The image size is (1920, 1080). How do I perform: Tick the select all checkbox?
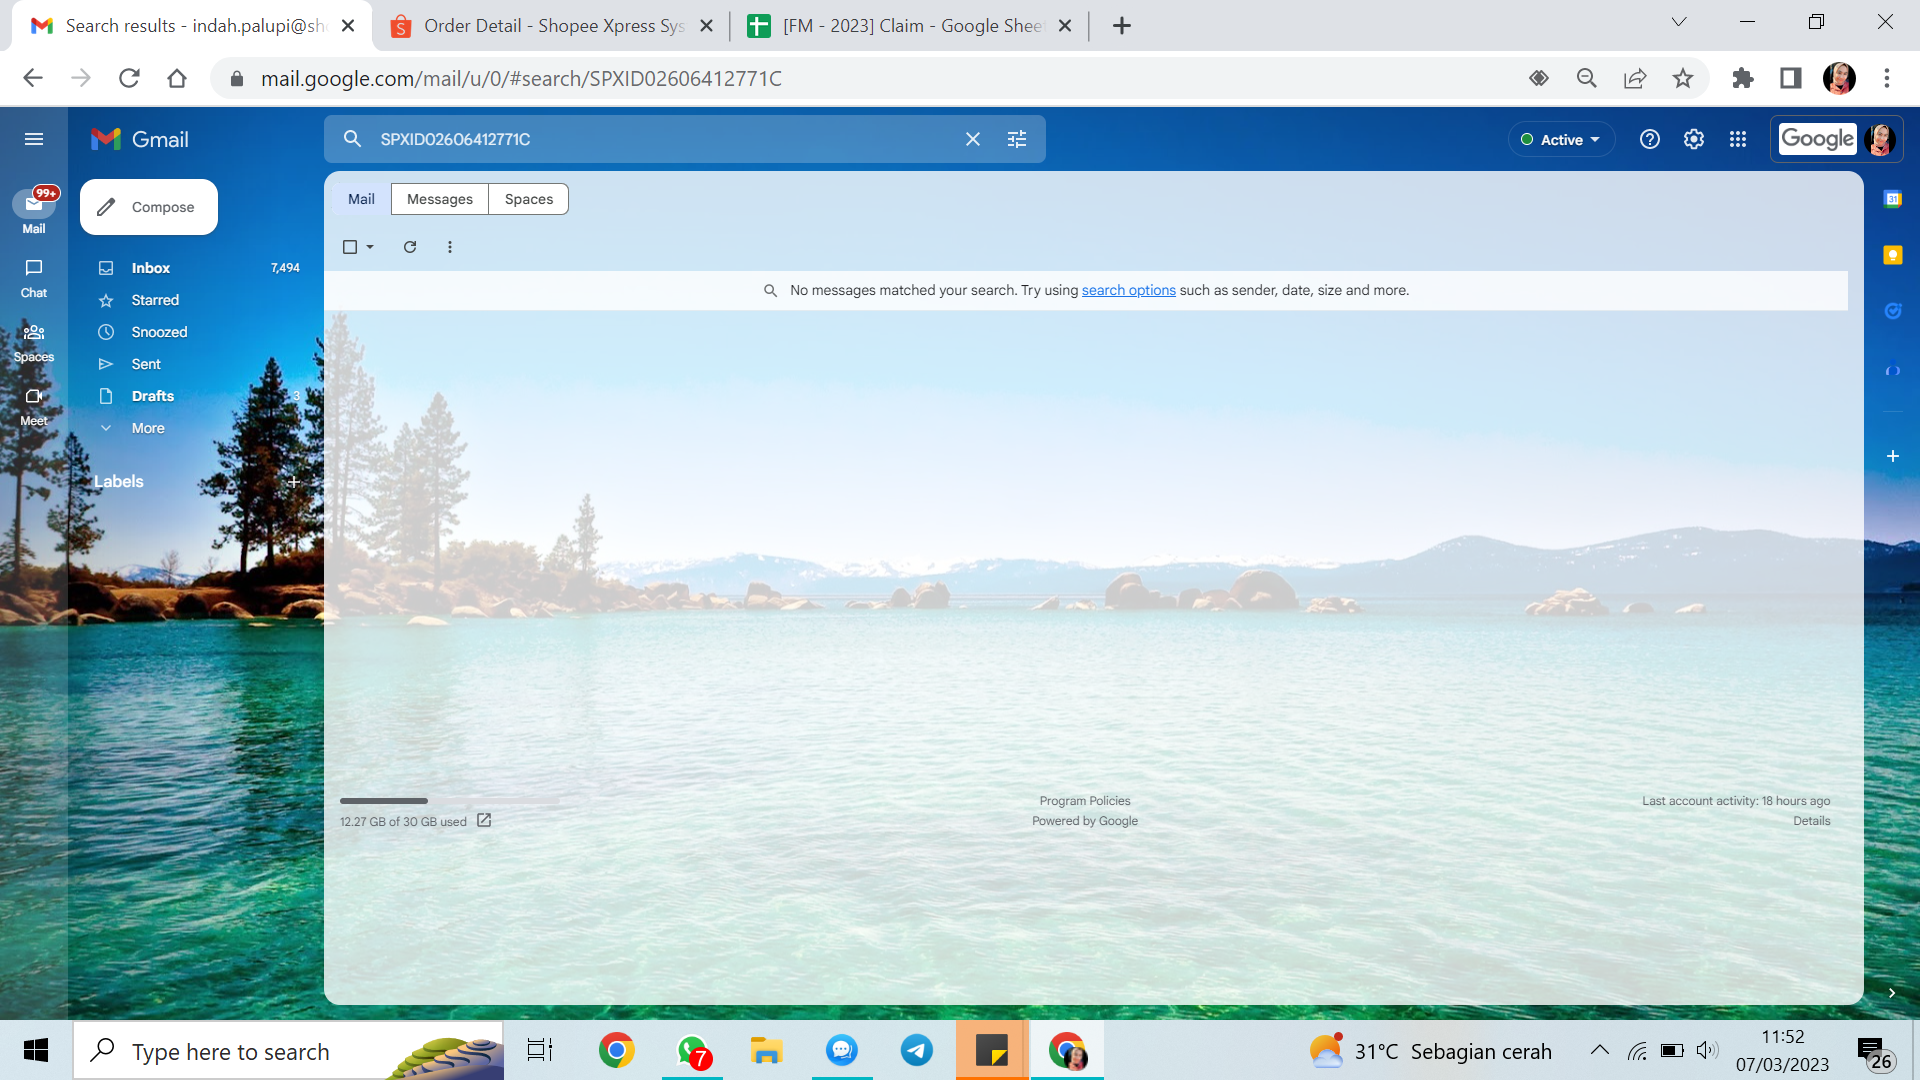click(x=350, y=247)
